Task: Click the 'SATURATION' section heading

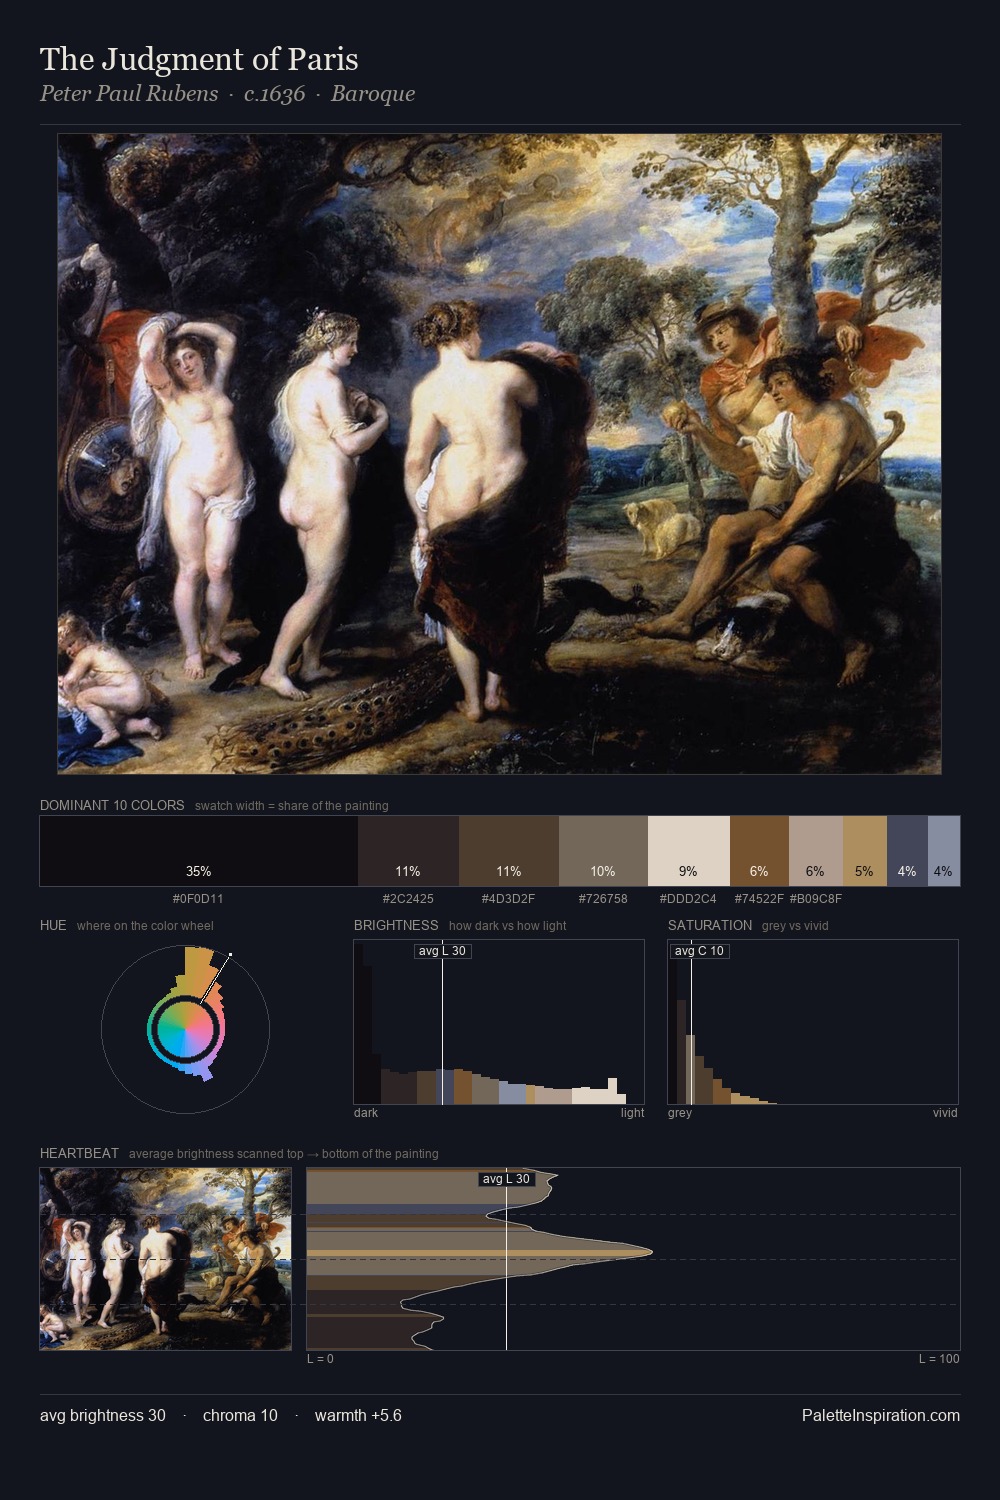Action: tap(710, 925)
